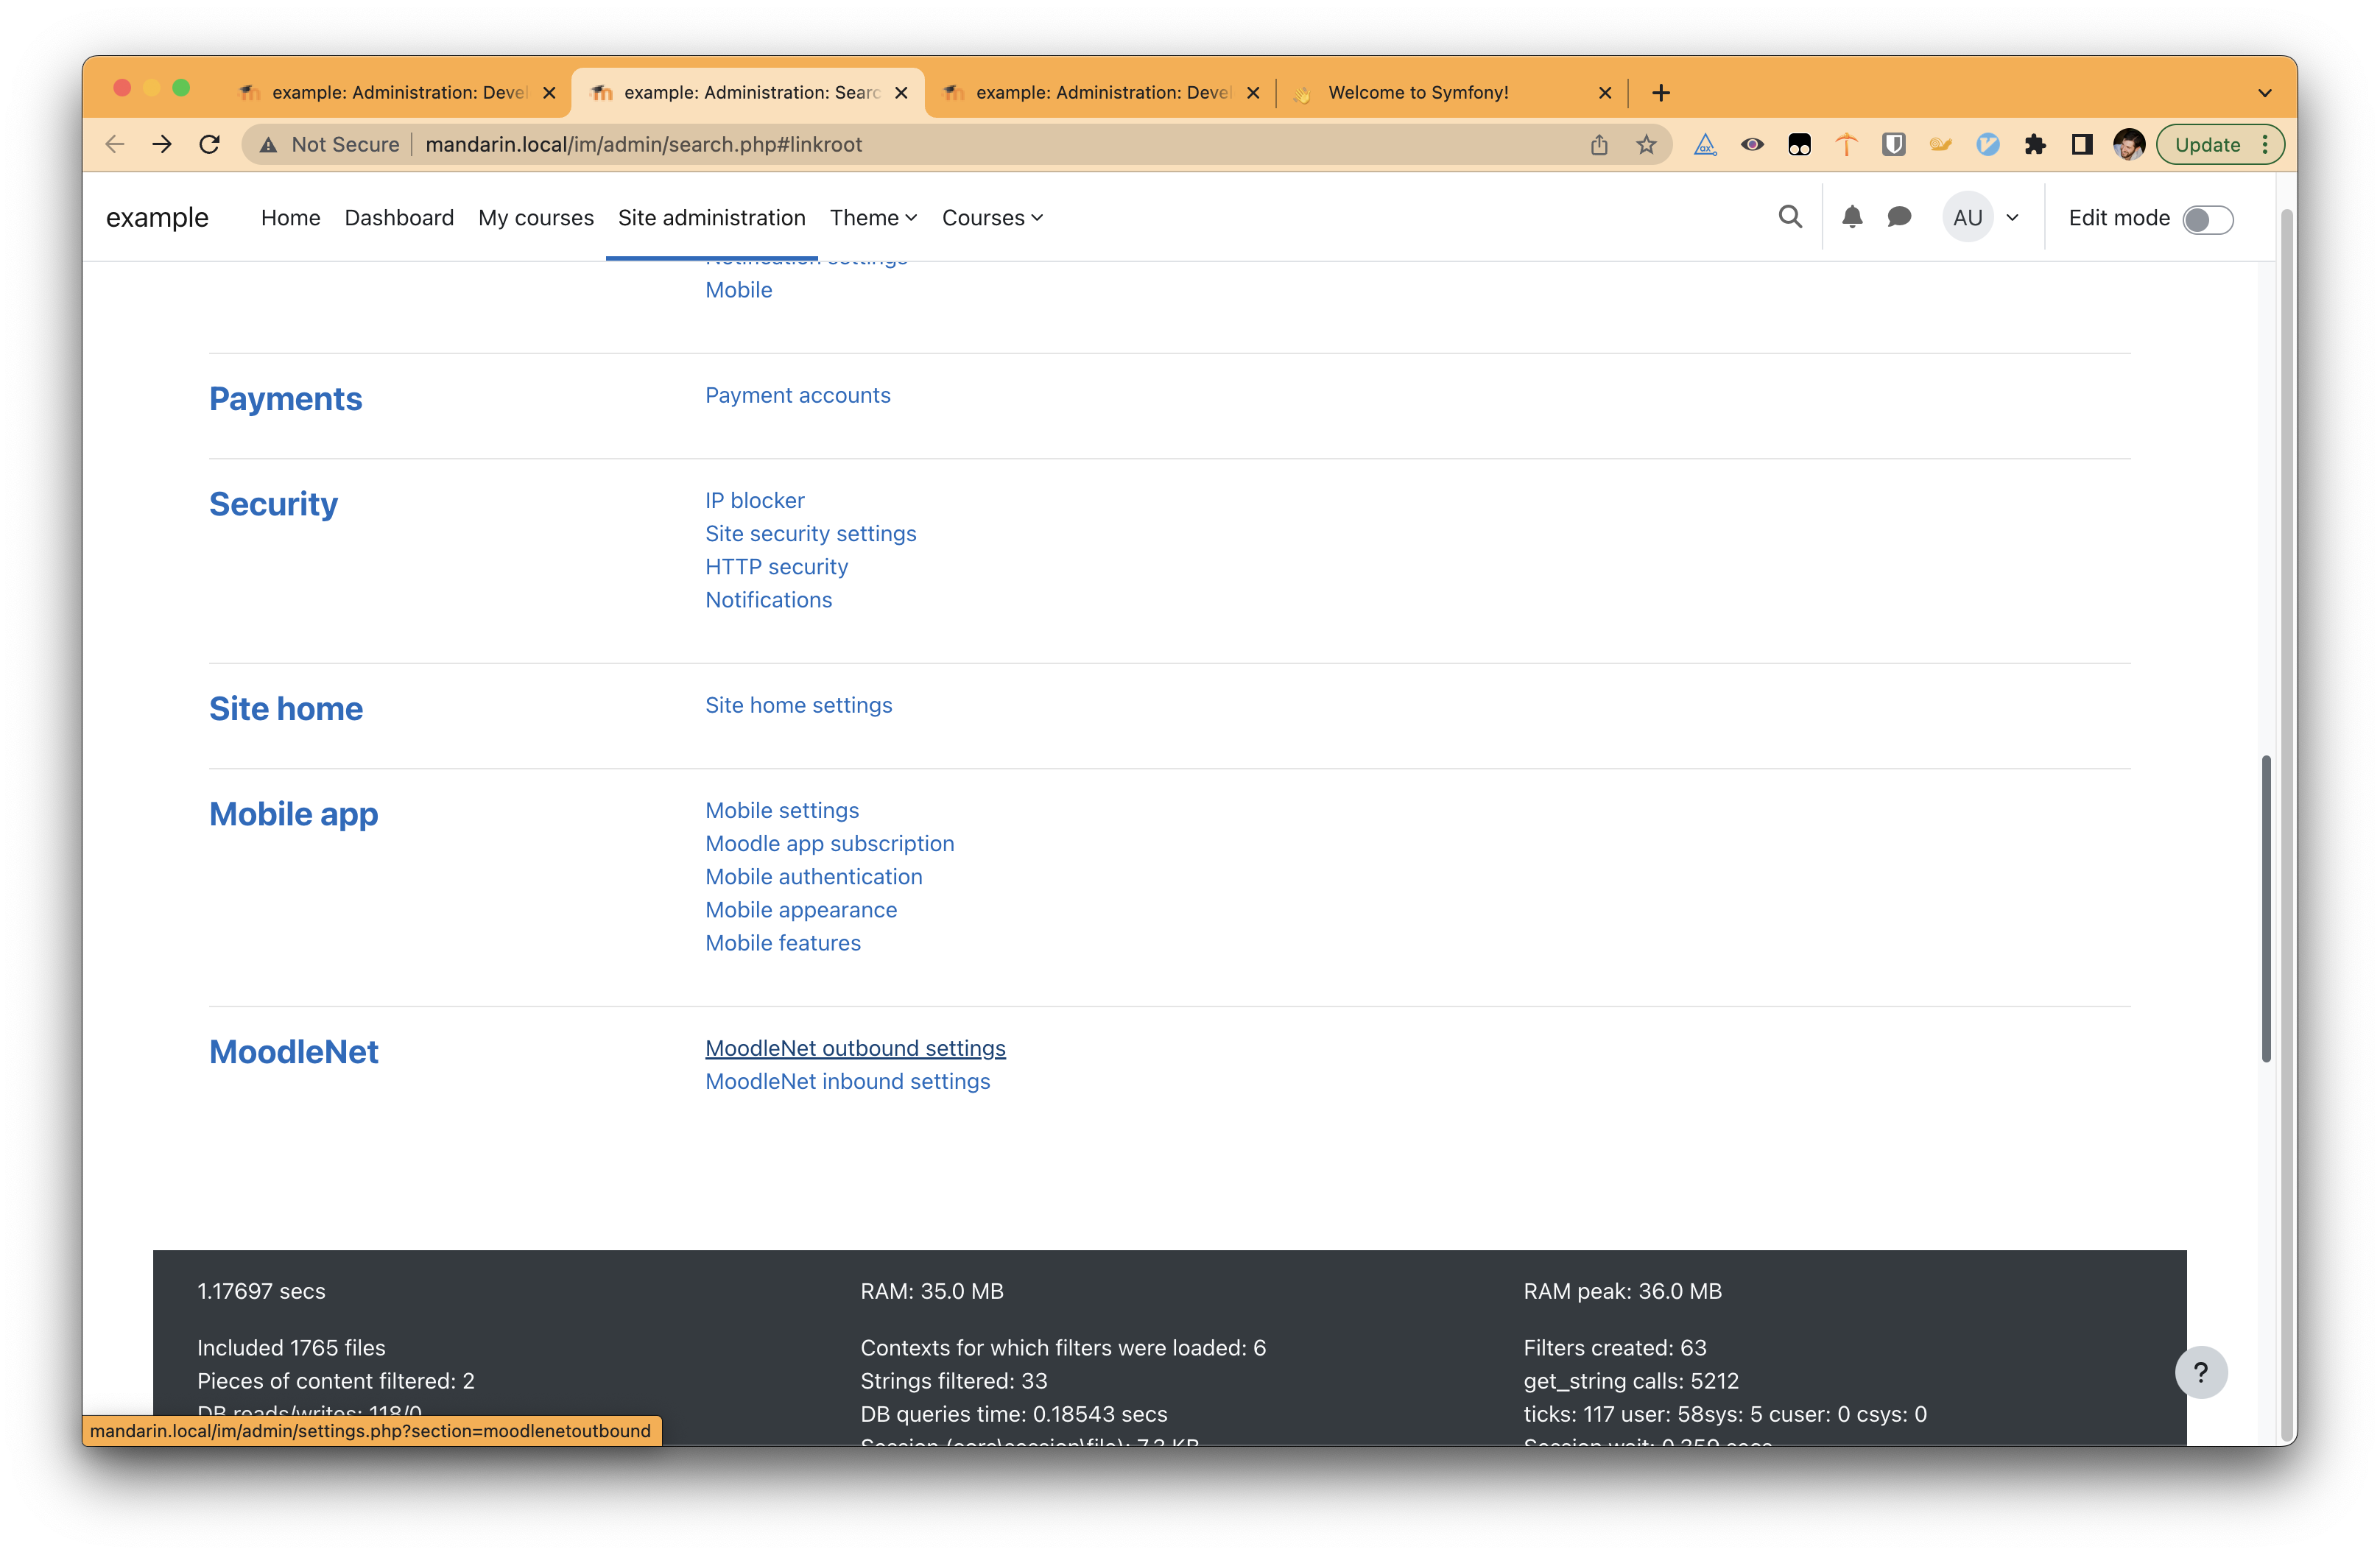Image resolution: width=2380 pixels, height=1555 pixels.
Task: Open the Chrome profile avatar
Action: 2129,144
